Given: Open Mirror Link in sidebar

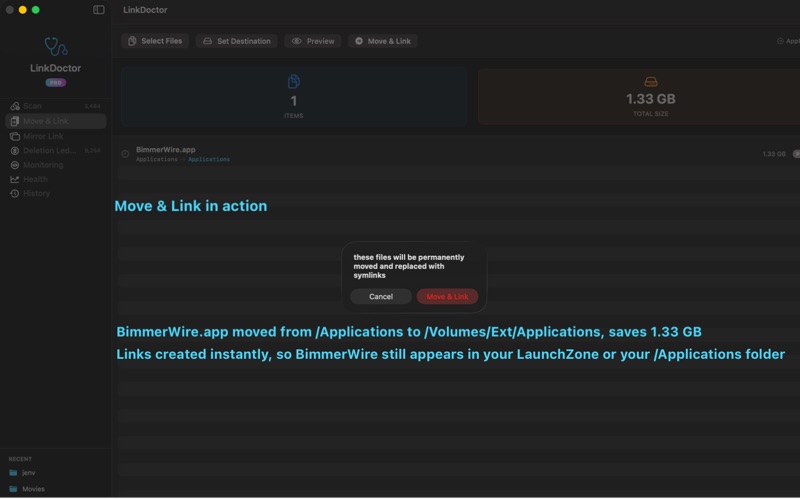Looking at the screenshot, I should point(56,136).
